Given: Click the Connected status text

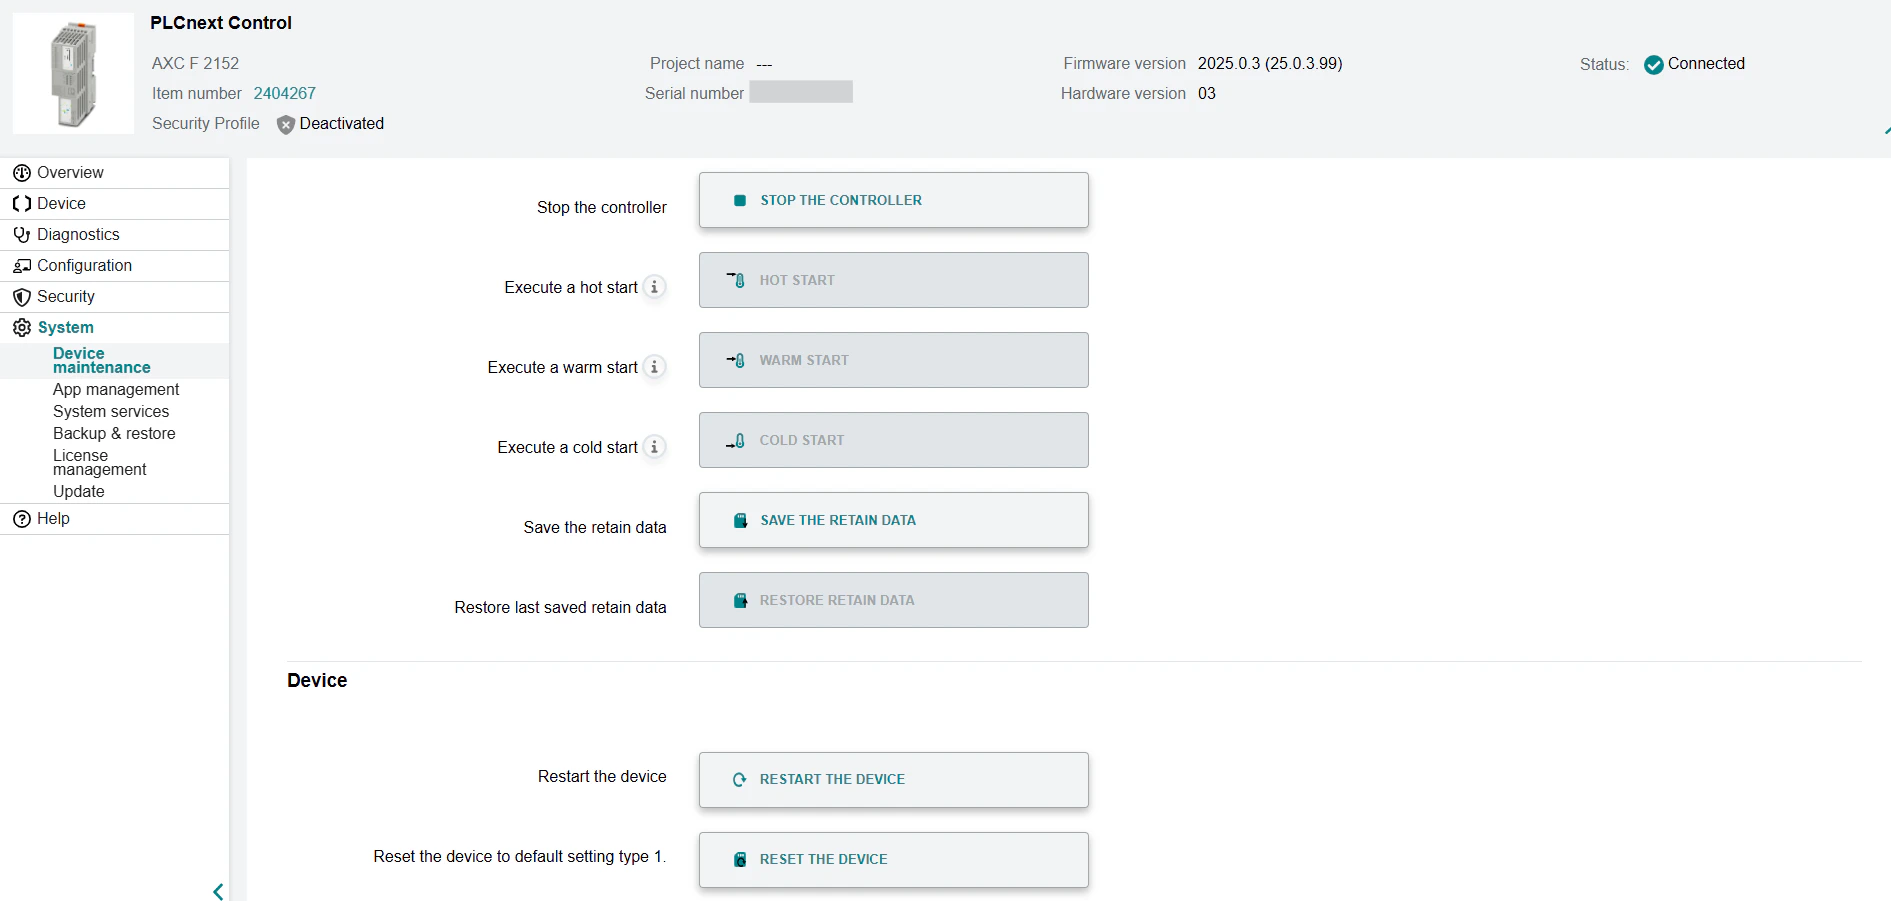Looking at the screenshot, I should [x=1706, y=64].
